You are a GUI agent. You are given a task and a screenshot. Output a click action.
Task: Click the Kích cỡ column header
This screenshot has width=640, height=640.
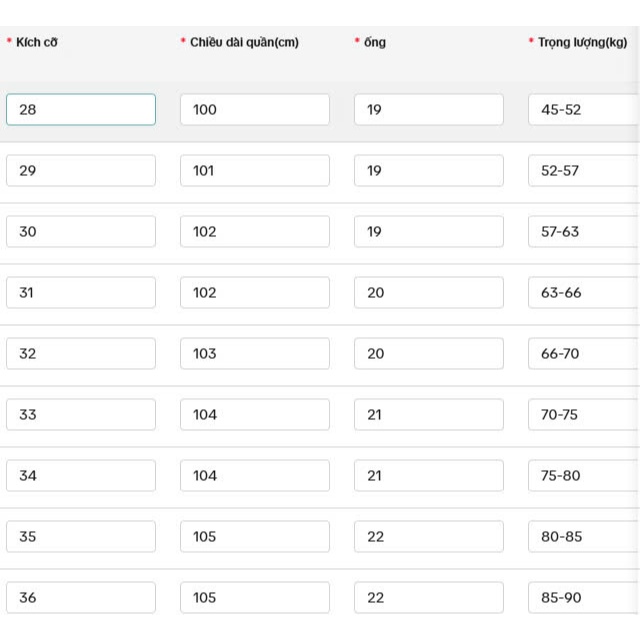(37, 42)
